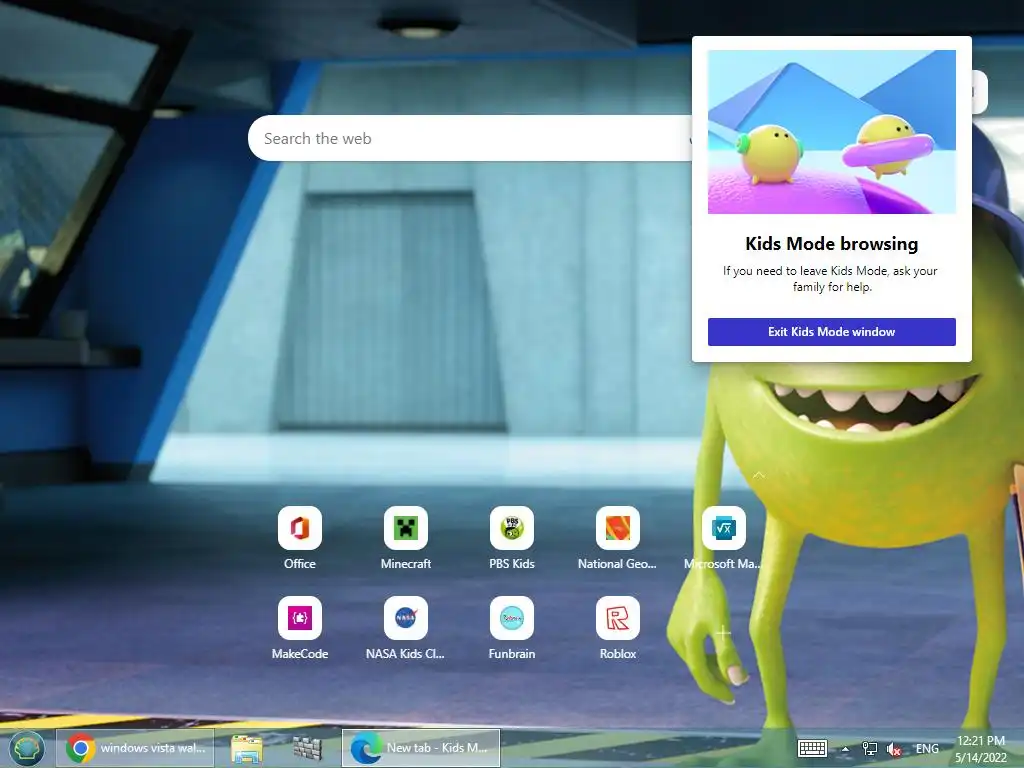
Task: Show hidden system tray icons
Action: tap(845, 749)
